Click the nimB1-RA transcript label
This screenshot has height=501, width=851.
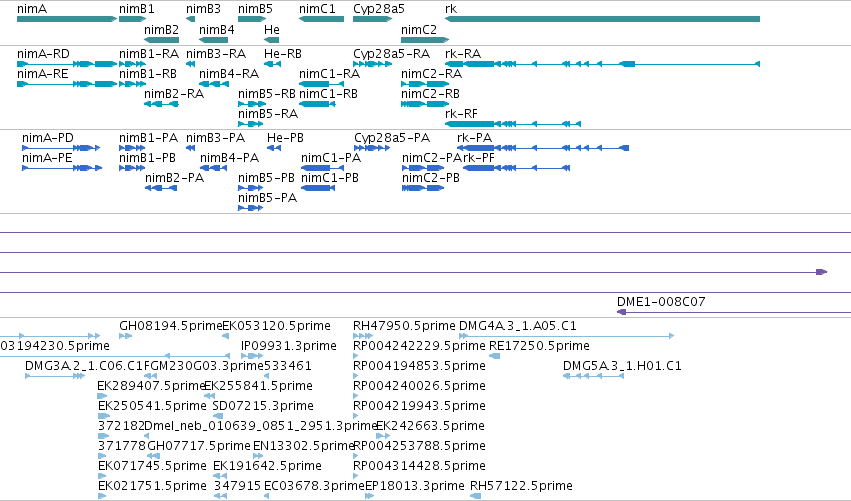[149, 54]
